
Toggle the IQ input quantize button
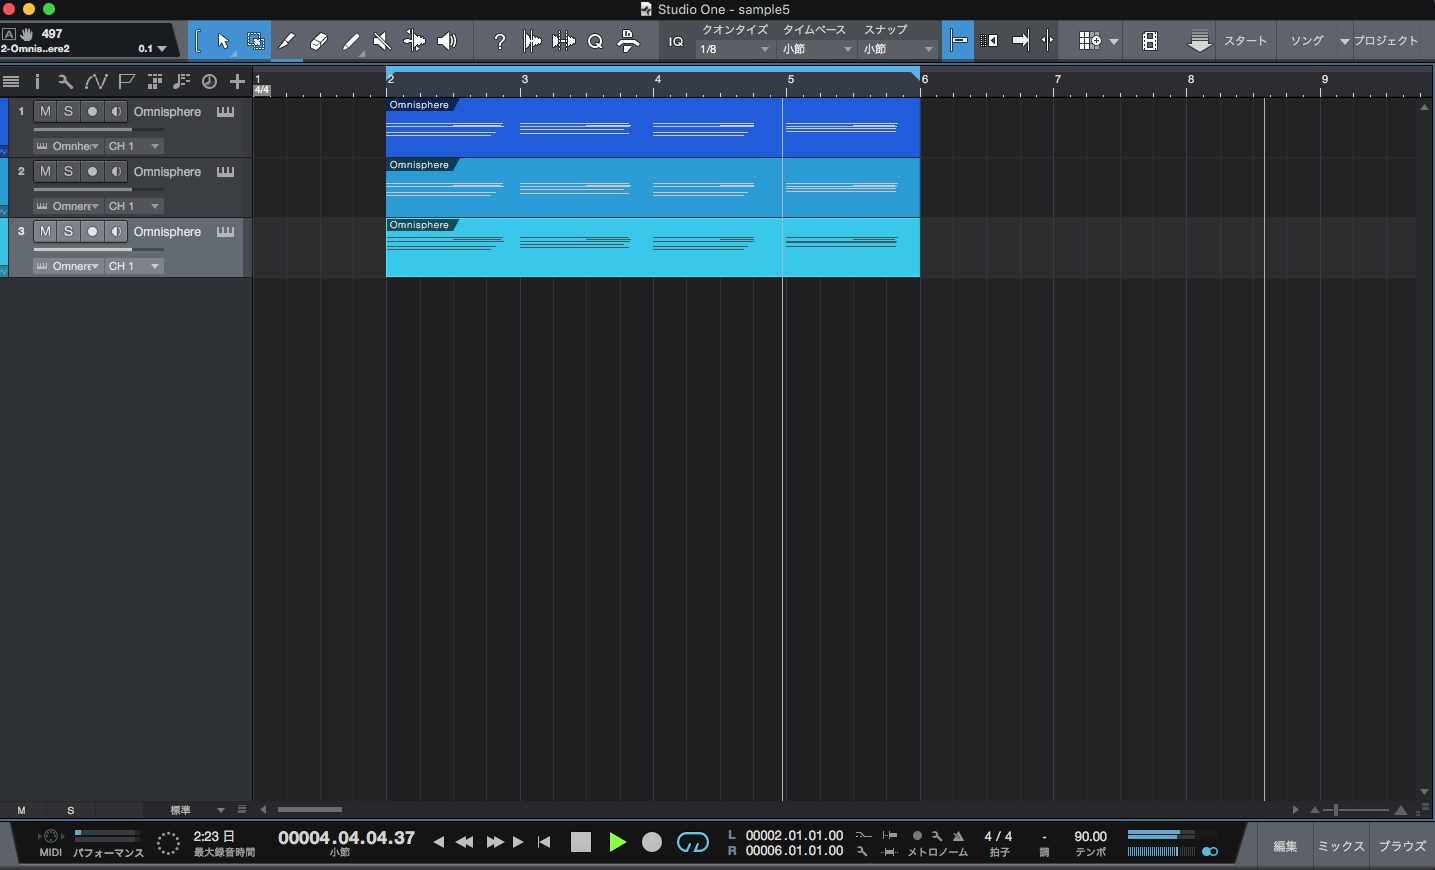[x=676, y=41]
